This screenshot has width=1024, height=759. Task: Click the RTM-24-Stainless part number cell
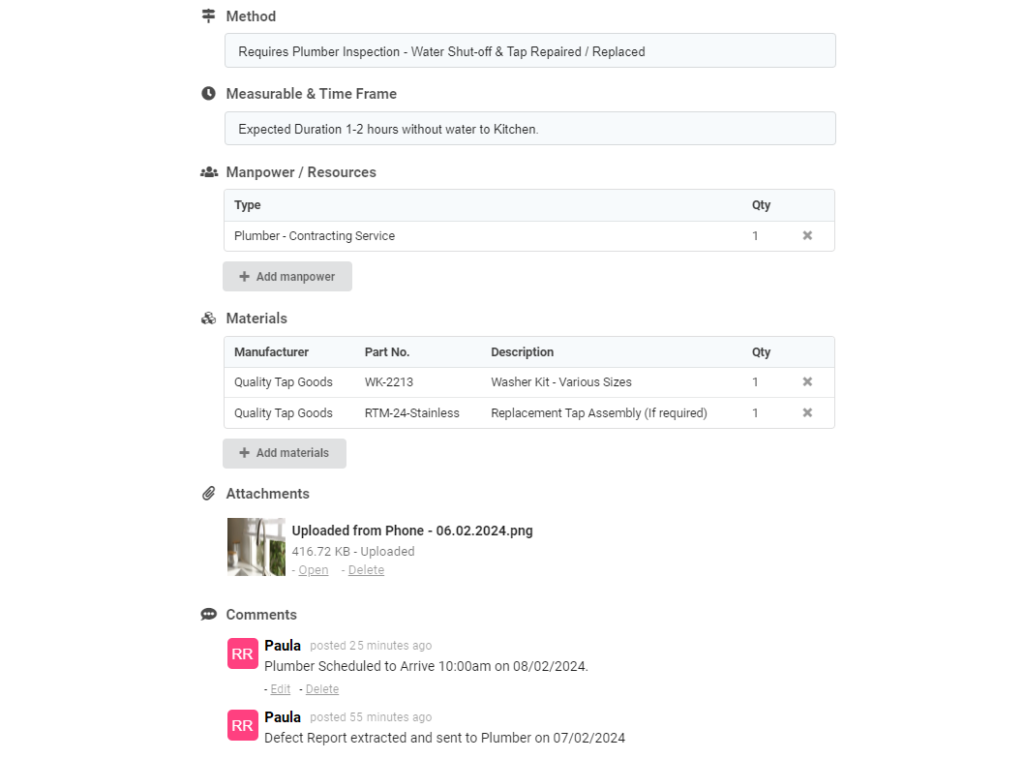click(412, 413)
